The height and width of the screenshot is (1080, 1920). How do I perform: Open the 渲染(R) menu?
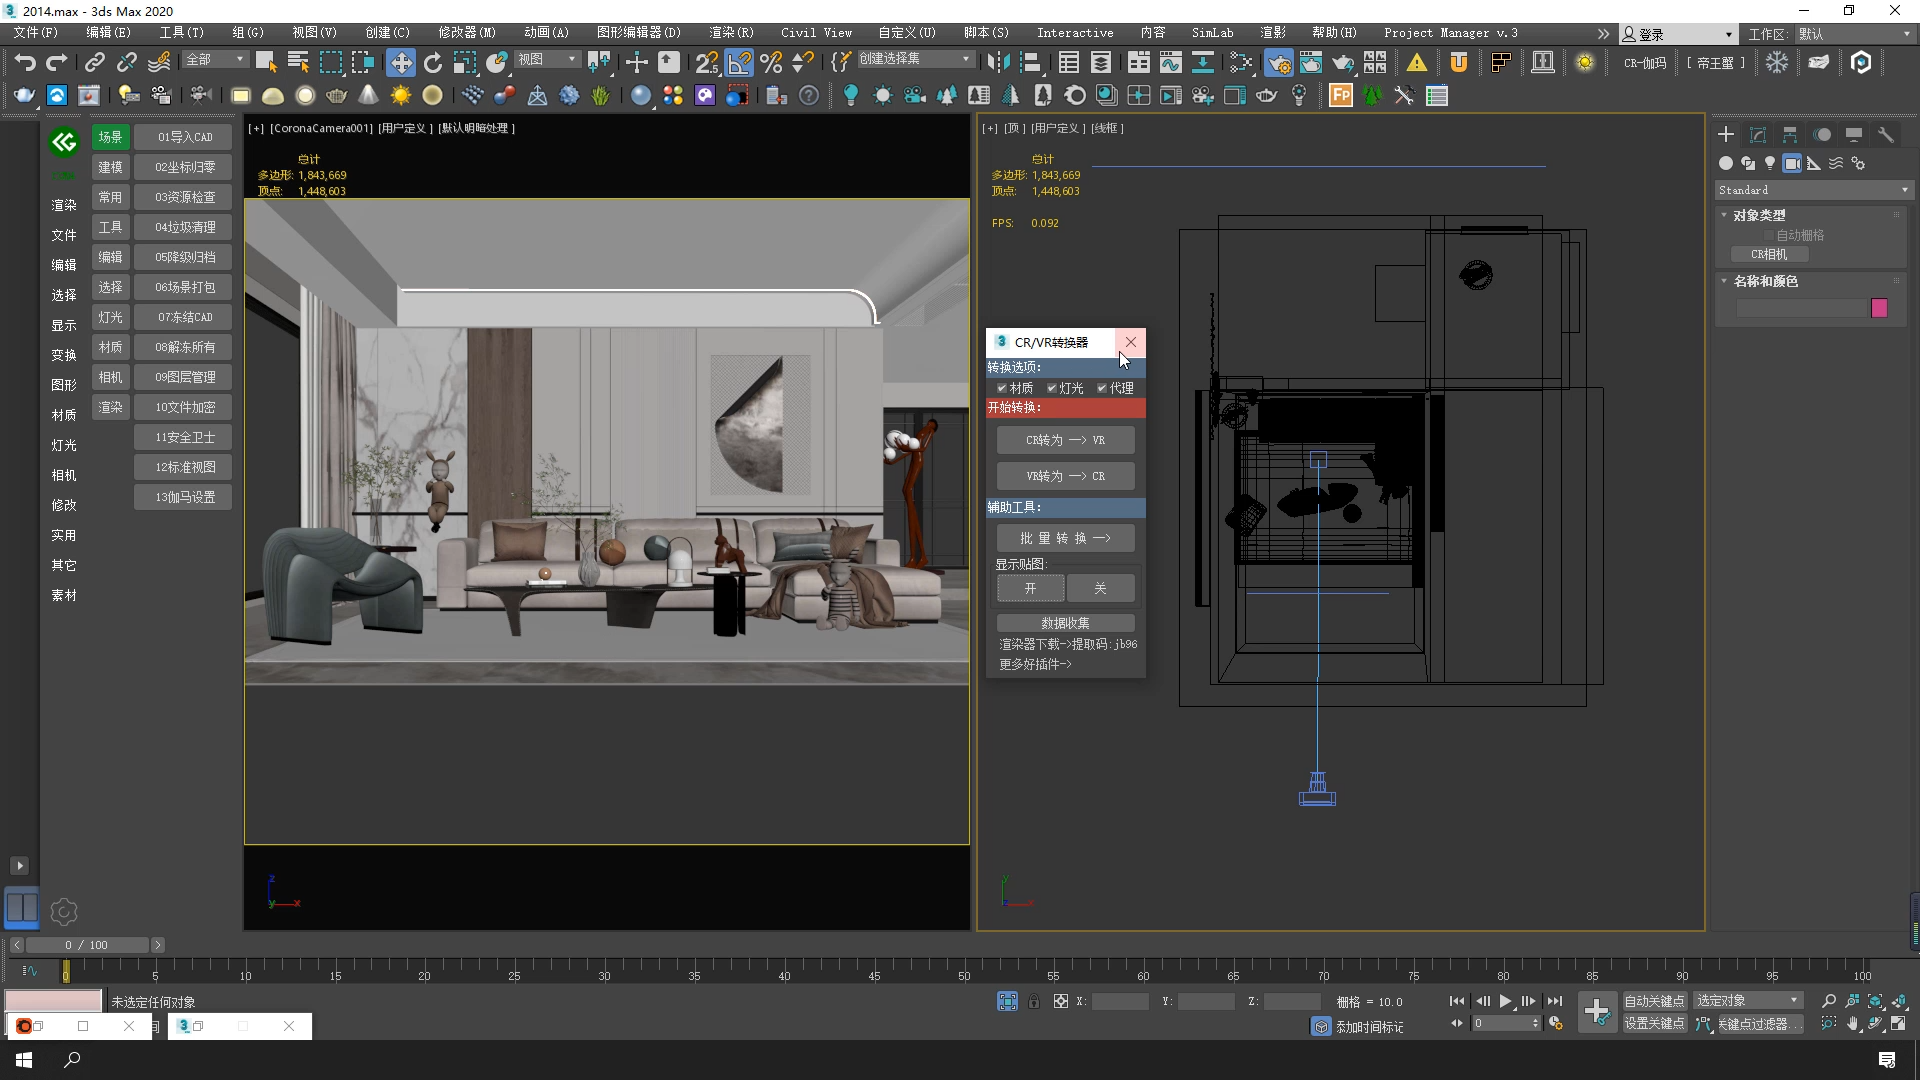(x=731, y=33)
